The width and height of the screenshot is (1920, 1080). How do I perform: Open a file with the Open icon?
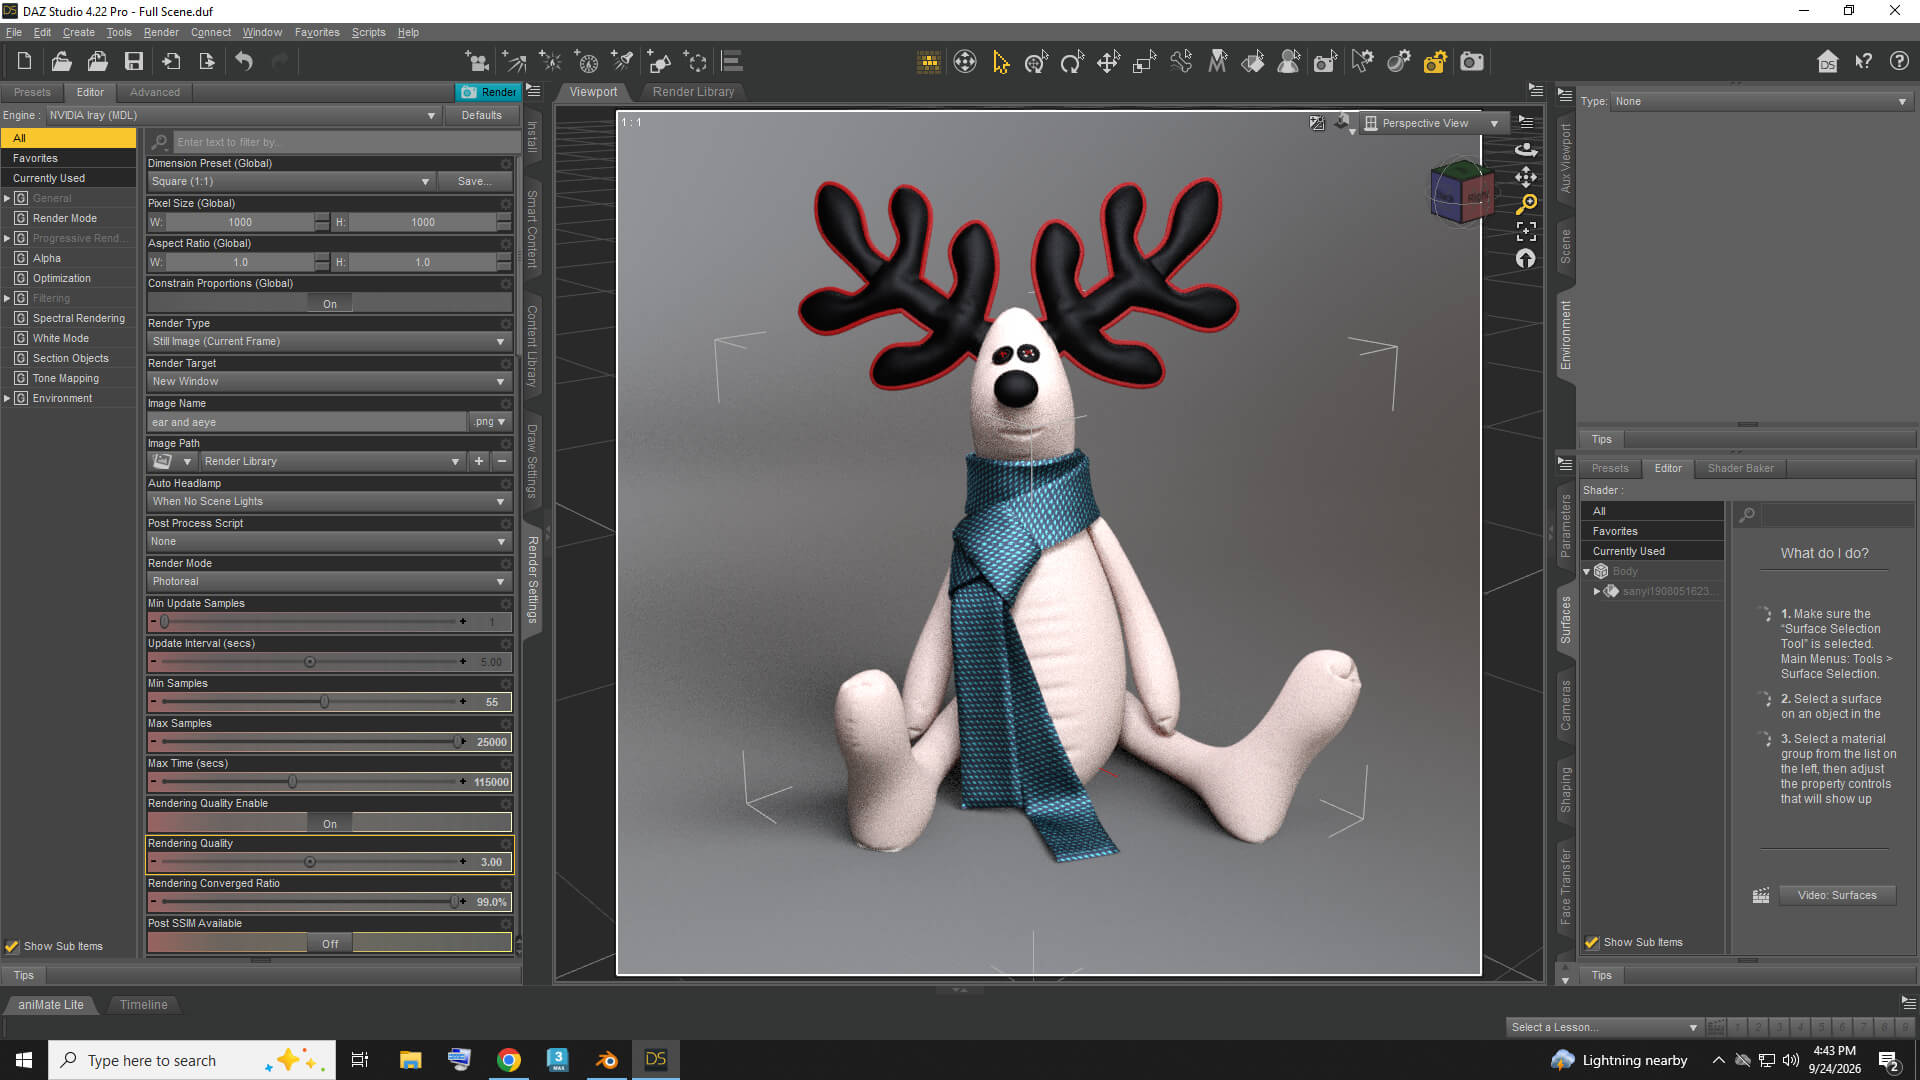[x=61, y=62]
